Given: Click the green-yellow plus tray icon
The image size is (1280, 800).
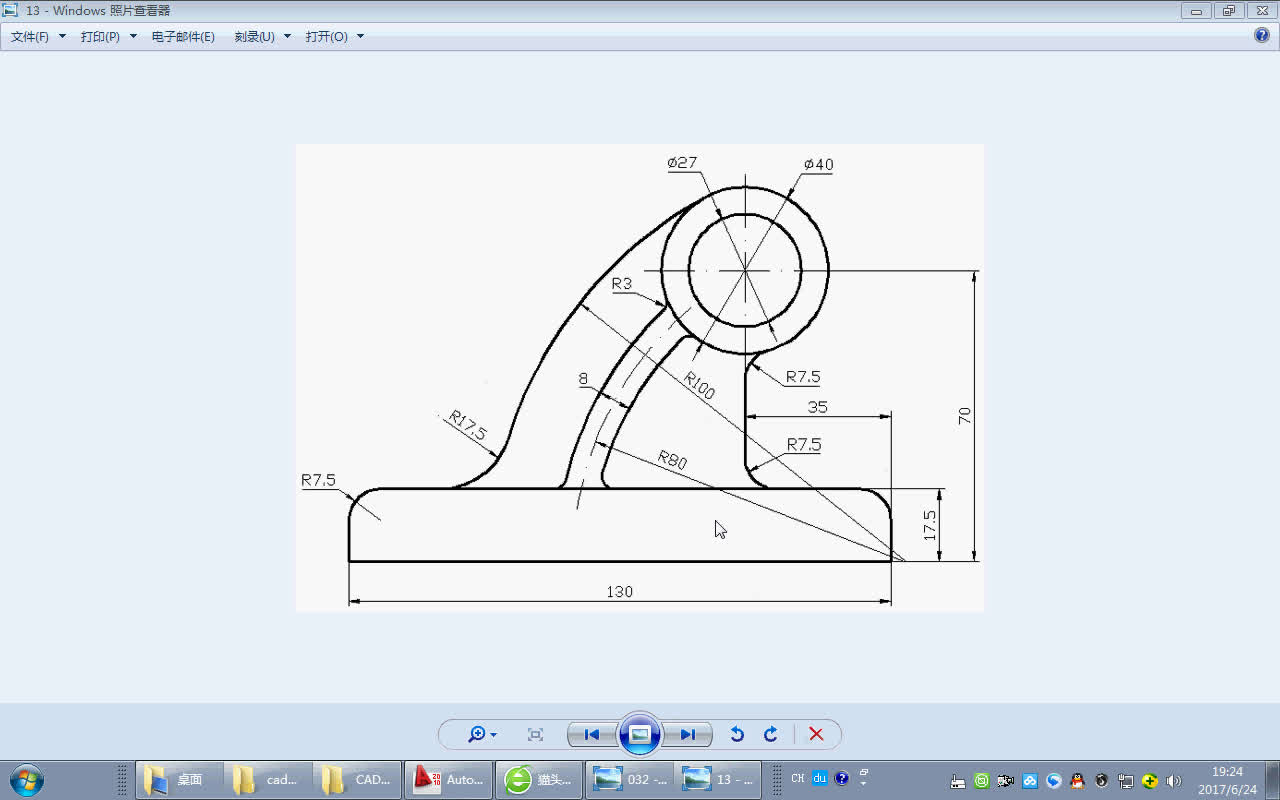Looking at the screenshot, I should (1150, 781).
